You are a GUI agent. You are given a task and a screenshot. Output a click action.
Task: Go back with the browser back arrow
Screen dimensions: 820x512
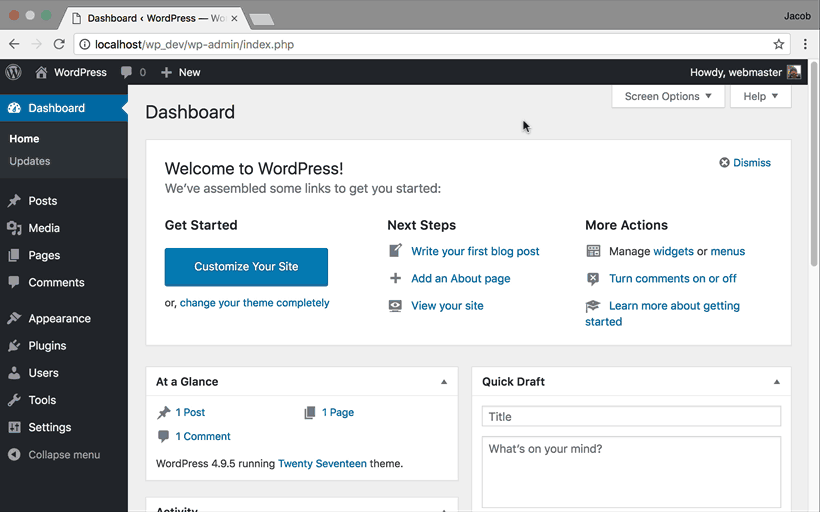[x=14, y=44]
